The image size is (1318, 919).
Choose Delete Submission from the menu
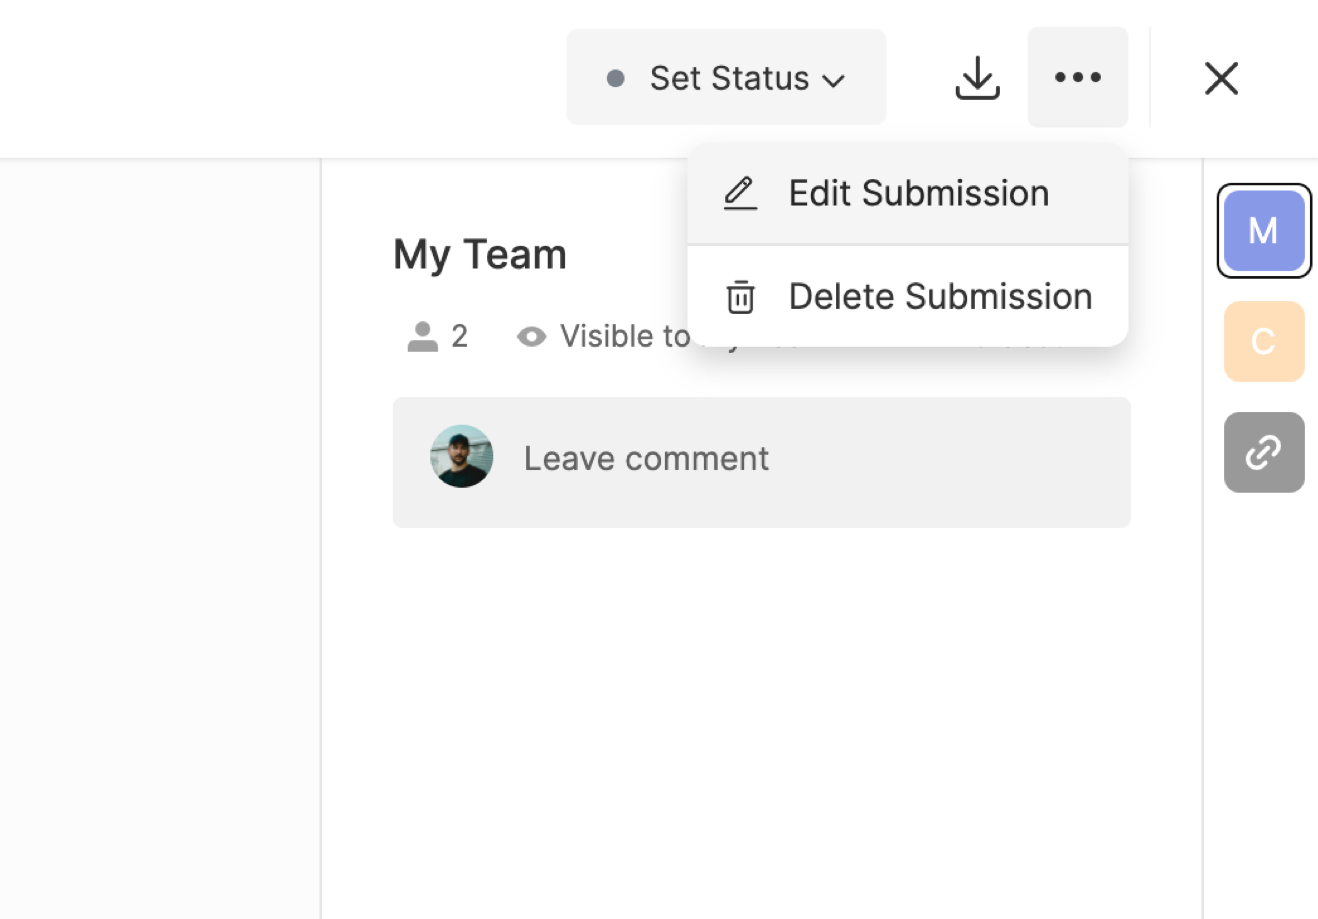pos(939,297)
